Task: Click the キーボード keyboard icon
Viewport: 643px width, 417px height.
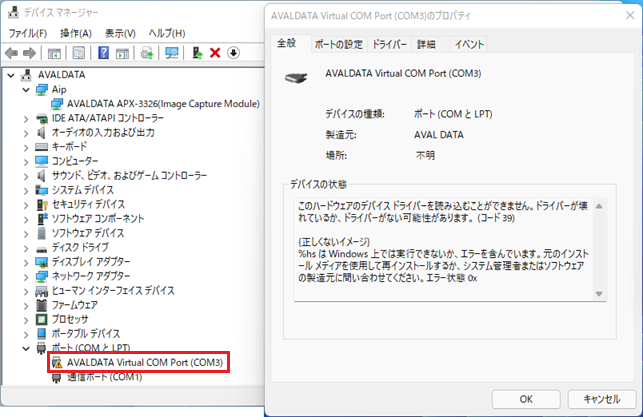Action: pos(41,147)
